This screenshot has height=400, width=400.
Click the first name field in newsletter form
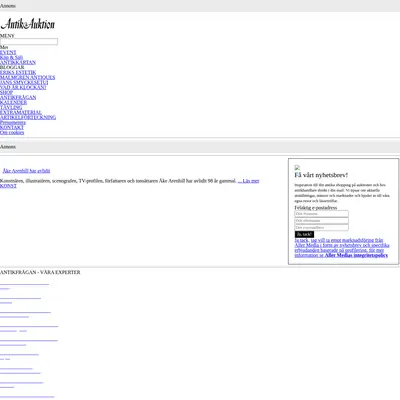click(322, 214)
